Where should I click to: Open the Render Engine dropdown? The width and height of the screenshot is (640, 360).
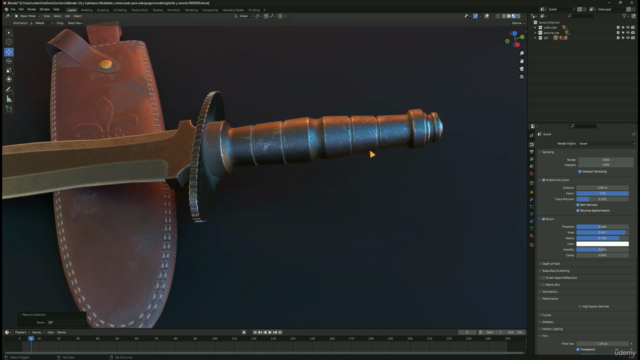(x=607, y=144)
